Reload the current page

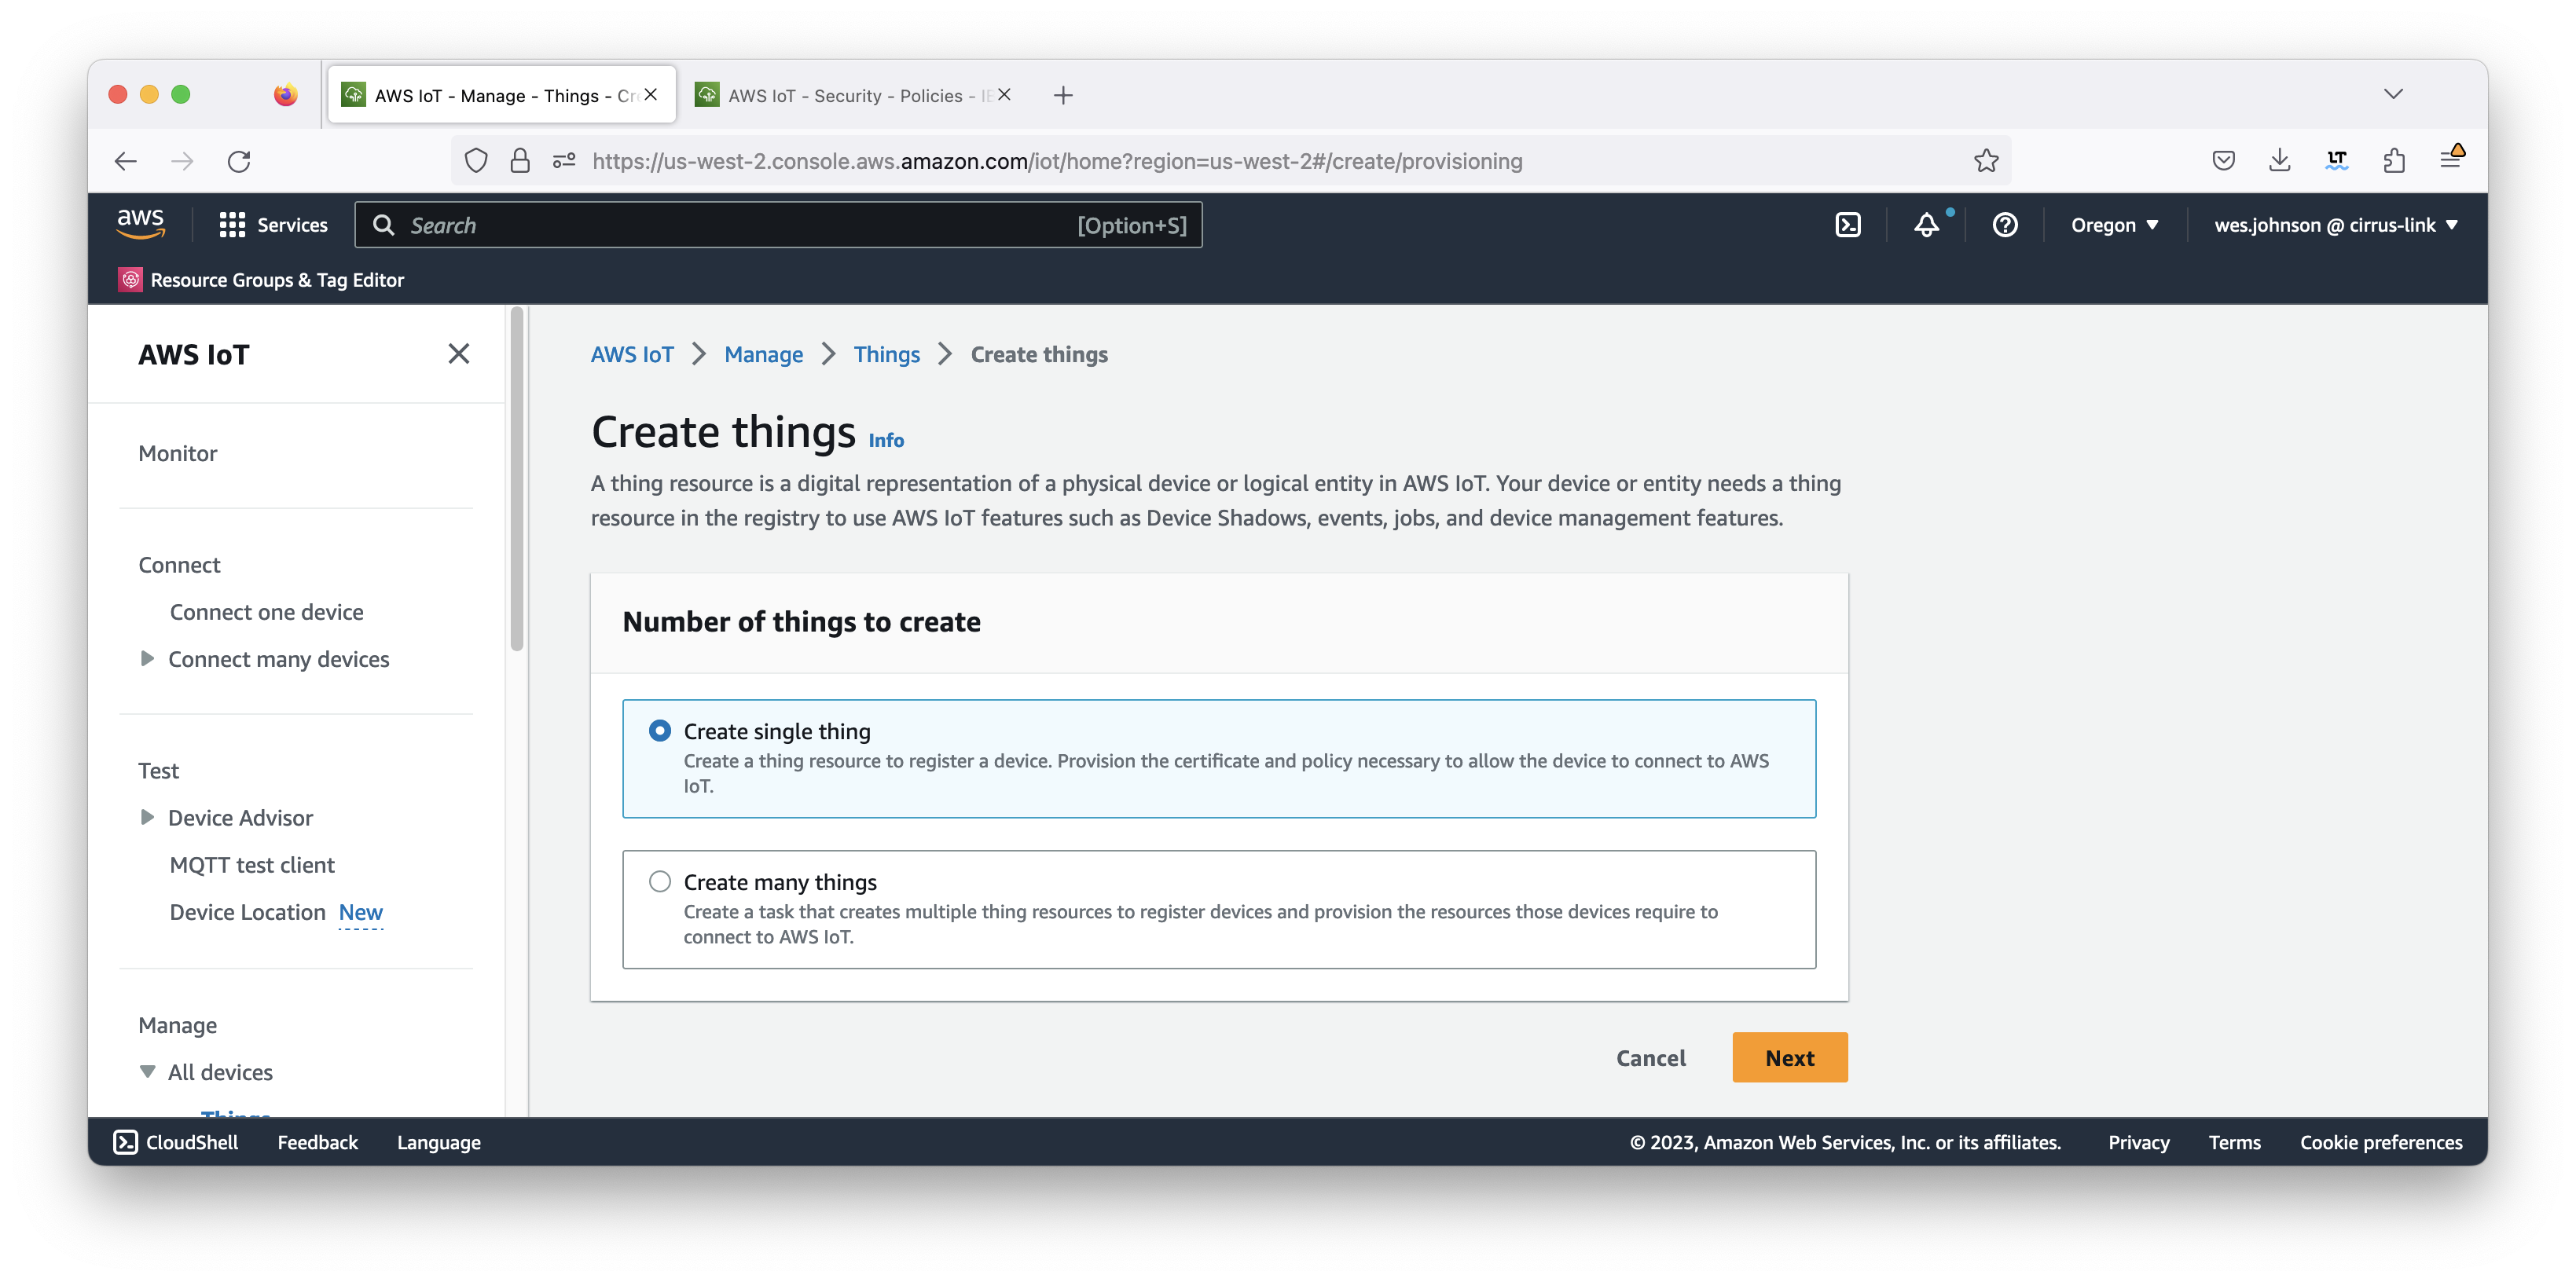pos(239,161)
